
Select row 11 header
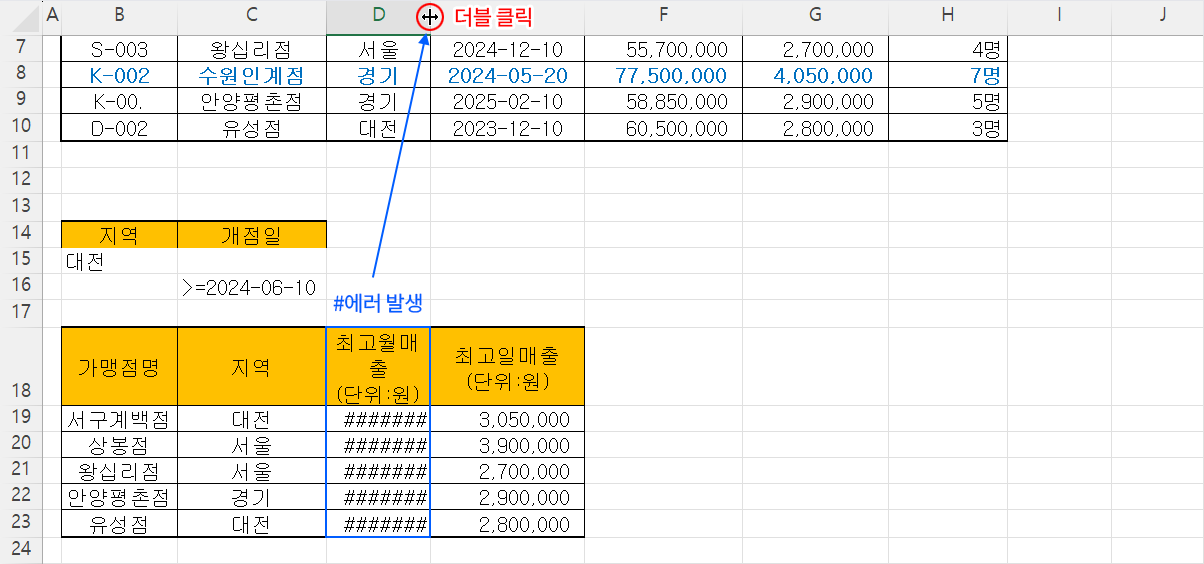coord(21,153)
